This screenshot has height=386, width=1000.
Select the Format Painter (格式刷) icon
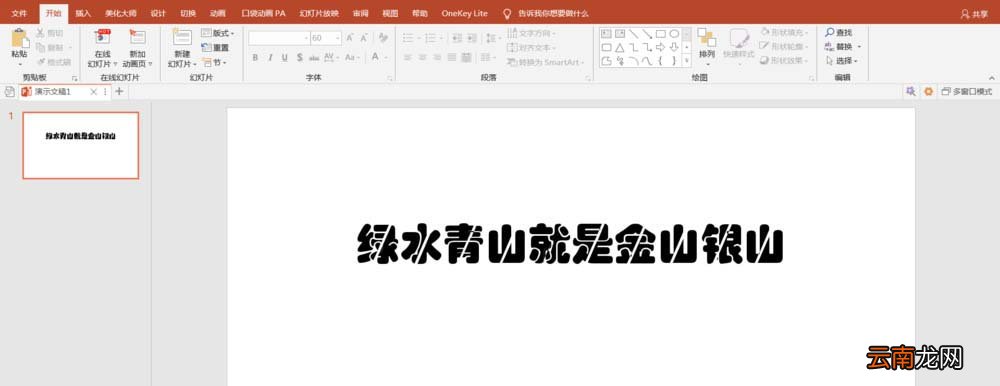tap(41, 62)
